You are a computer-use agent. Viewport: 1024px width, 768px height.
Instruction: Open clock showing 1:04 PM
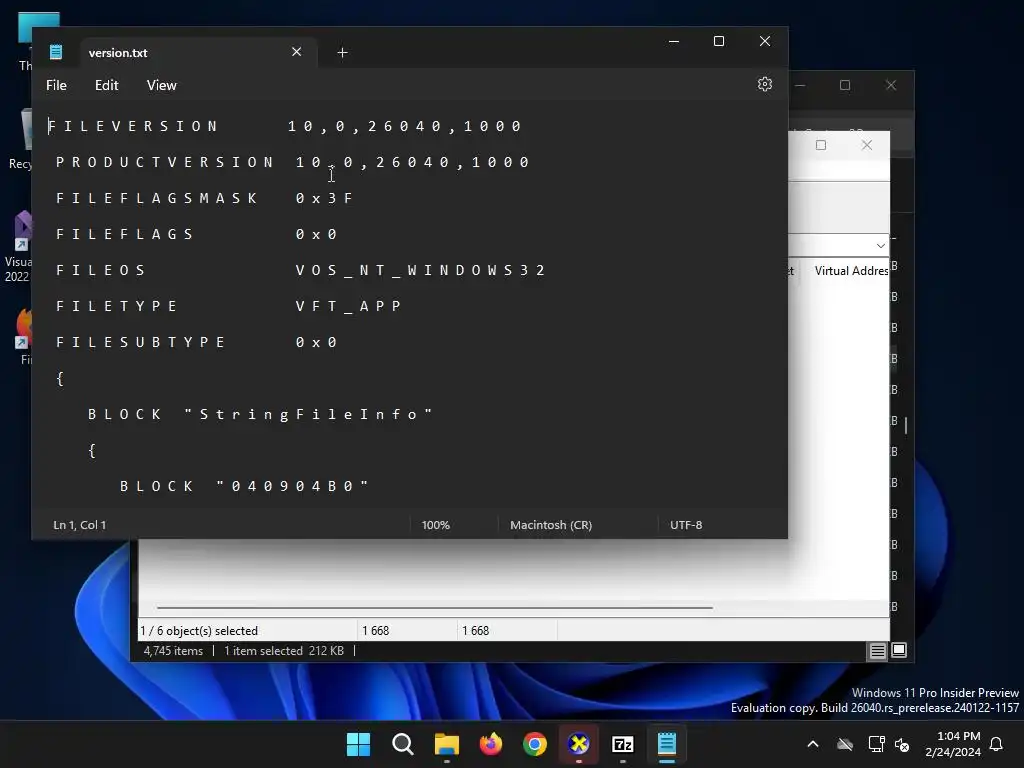point(953,744)
